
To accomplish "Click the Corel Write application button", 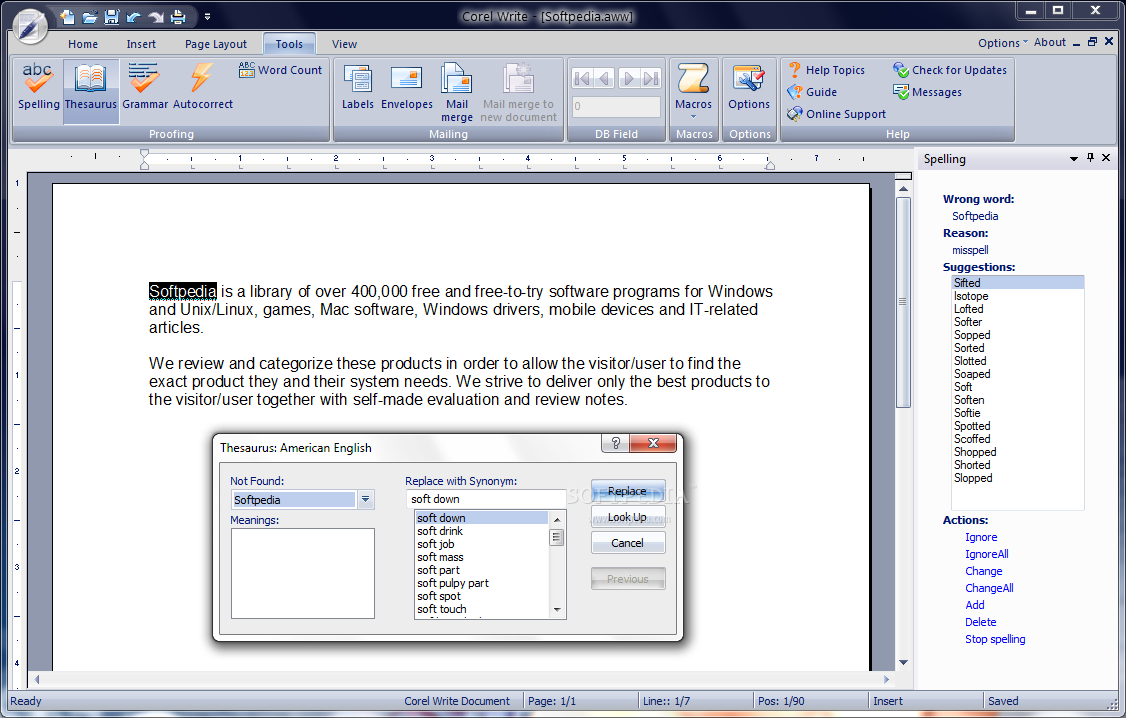I will [x=29, y=27].
